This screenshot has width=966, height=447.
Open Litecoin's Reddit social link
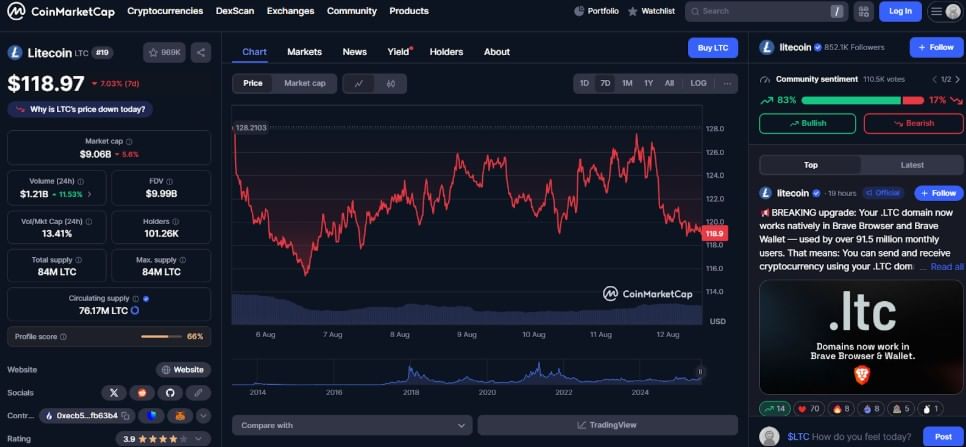[x=142, y=392]
